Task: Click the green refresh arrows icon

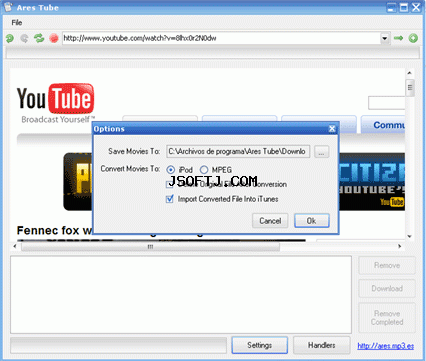Action: click(x=39, y=38)
